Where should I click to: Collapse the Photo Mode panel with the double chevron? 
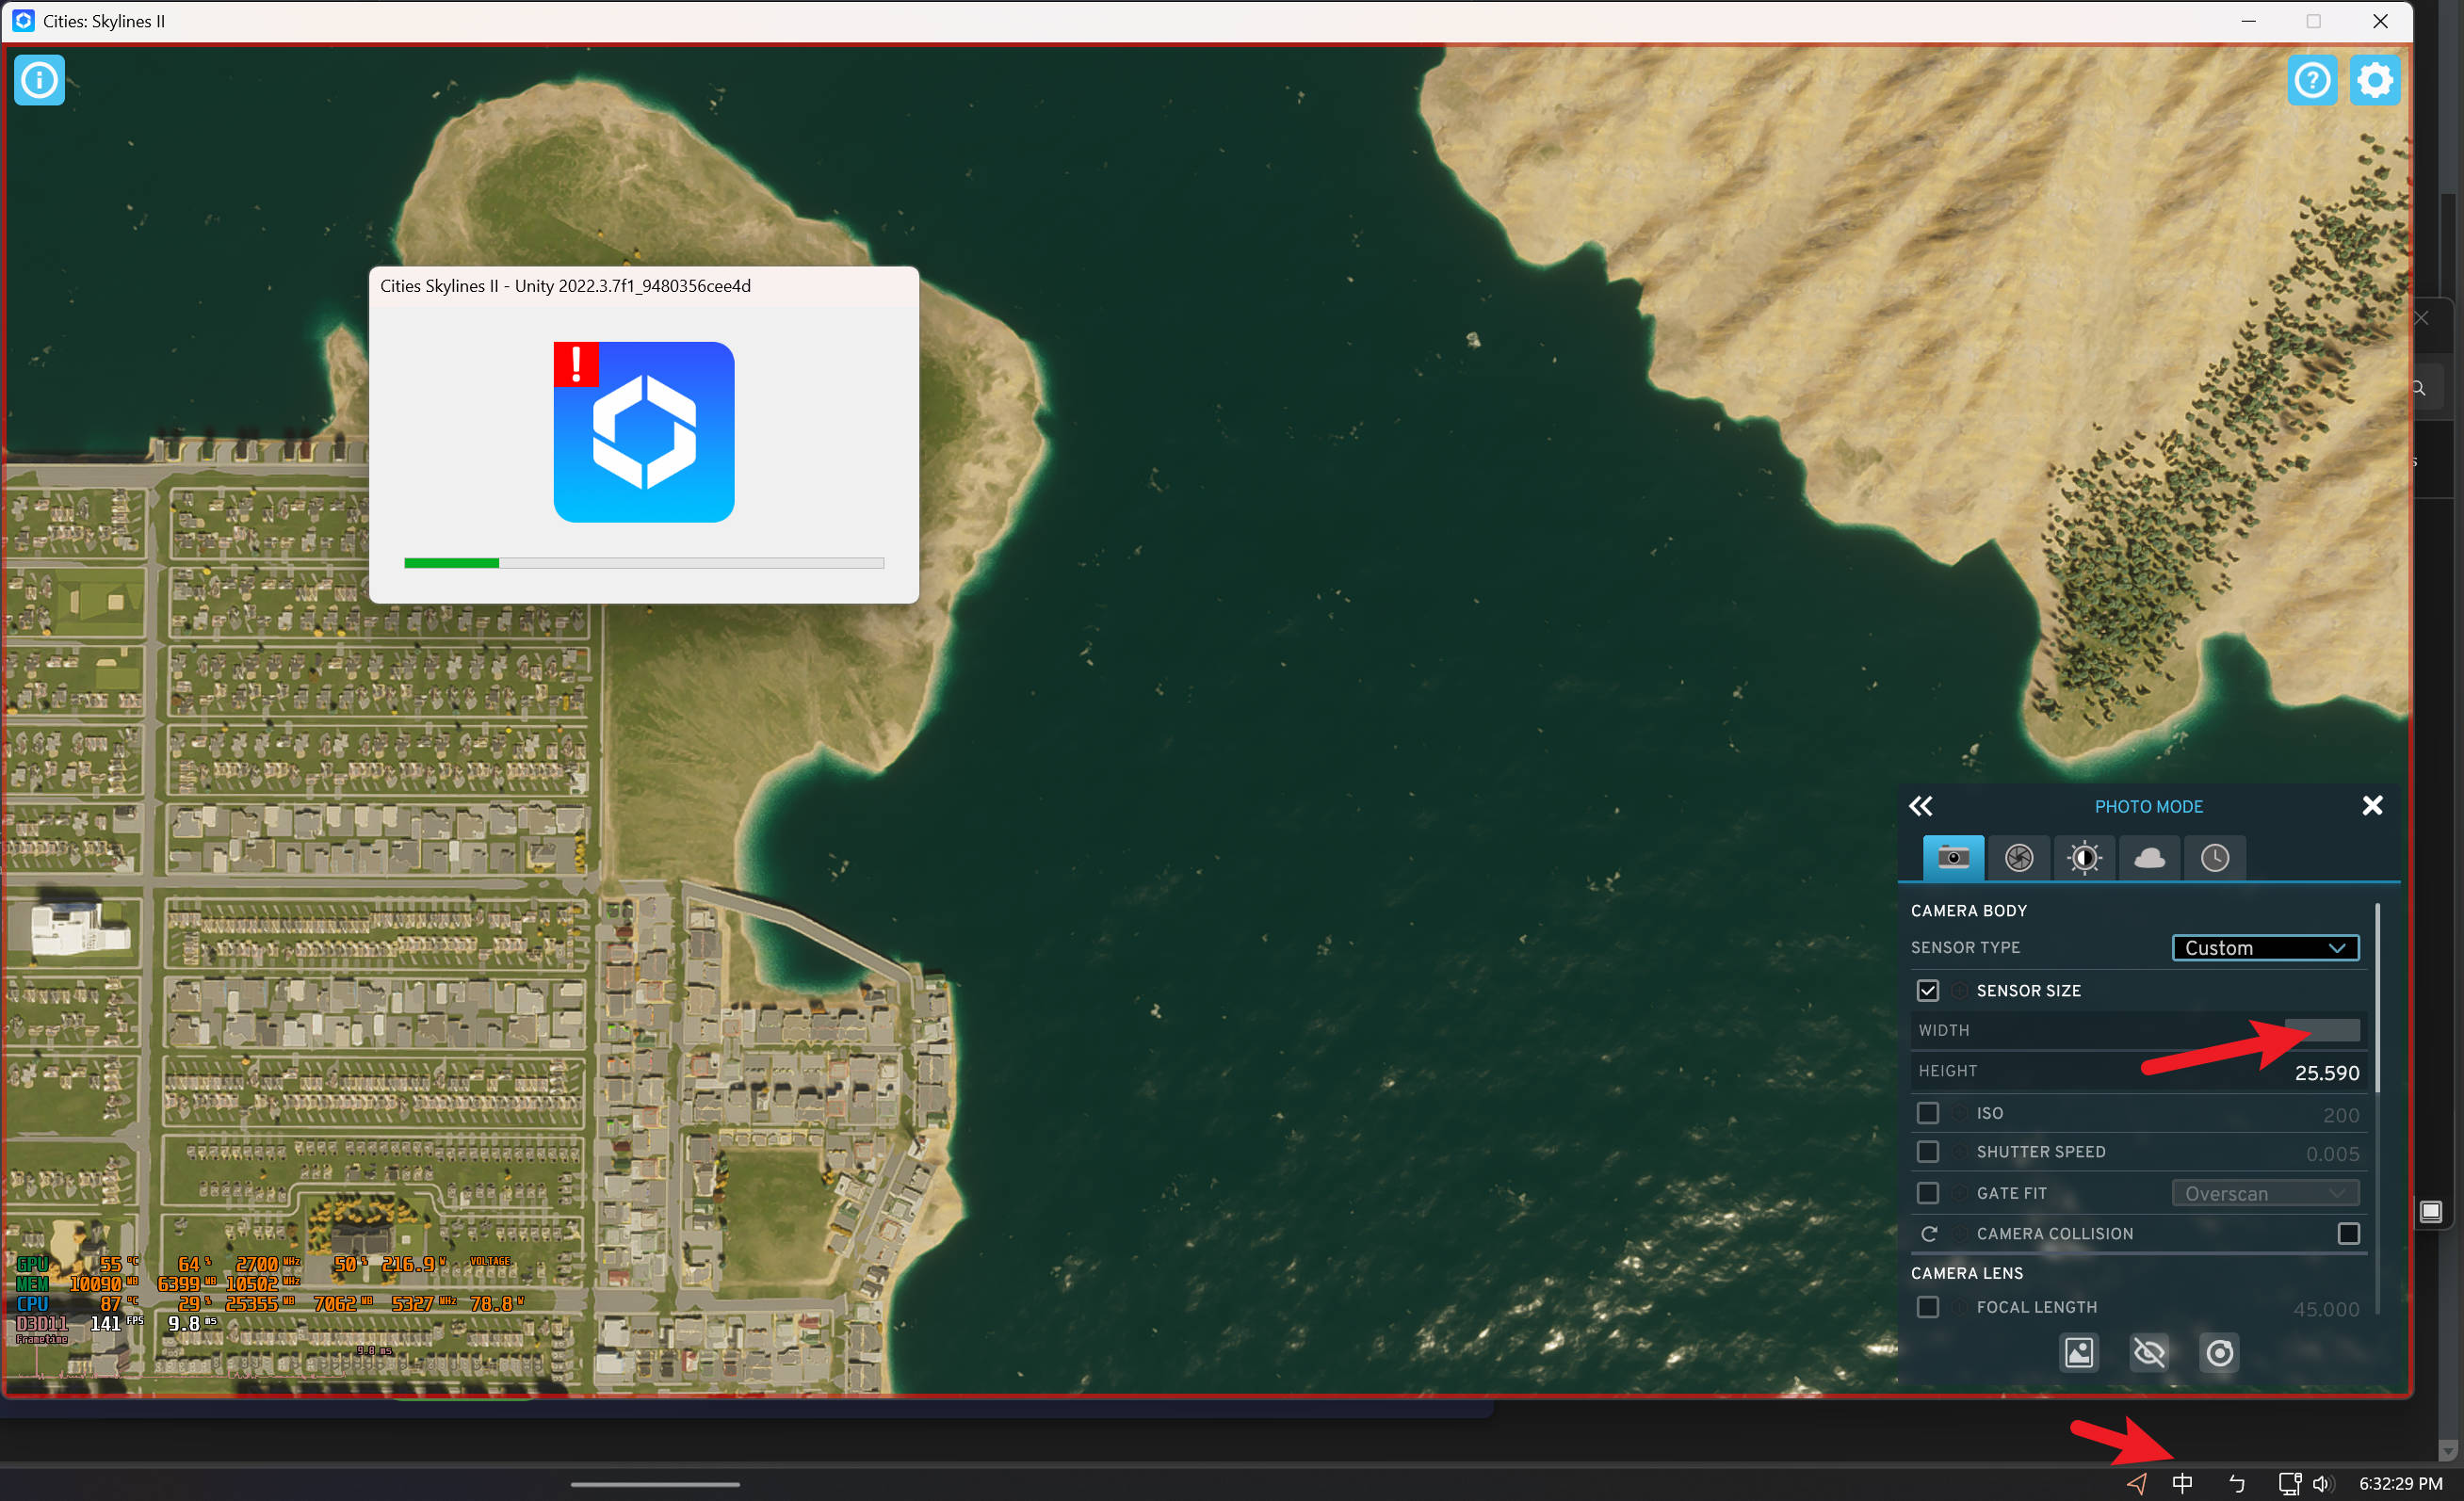click(1922, 805)
